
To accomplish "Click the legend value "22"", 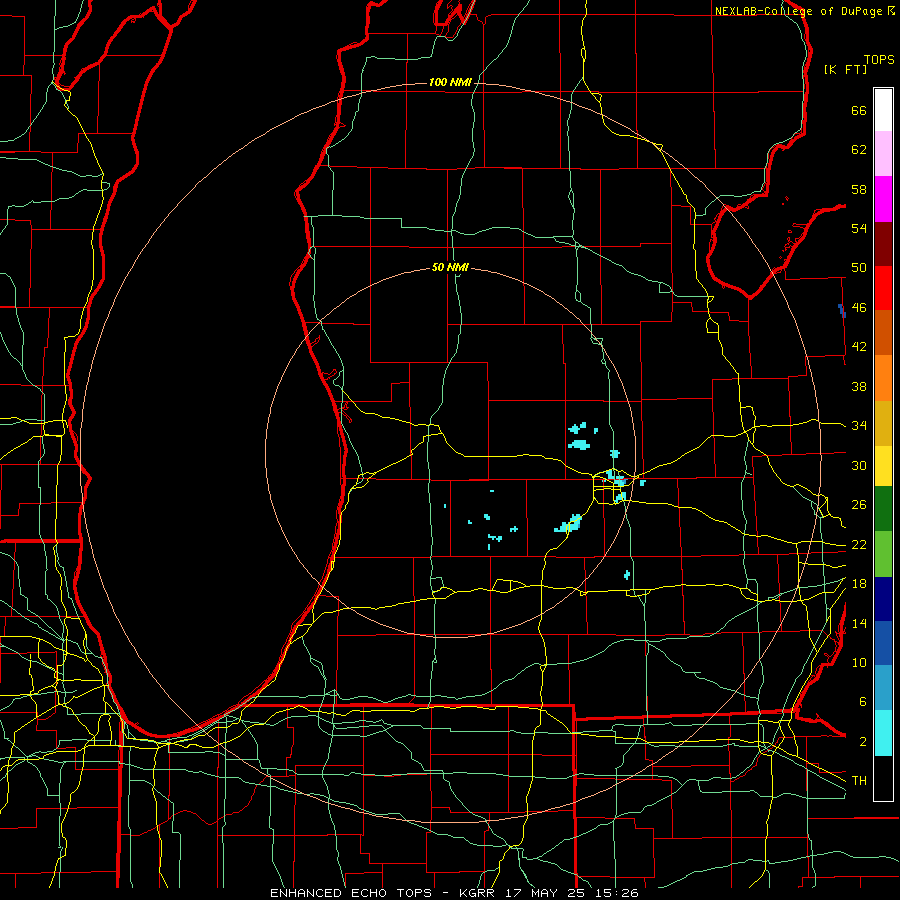I will tap(859, 544).
